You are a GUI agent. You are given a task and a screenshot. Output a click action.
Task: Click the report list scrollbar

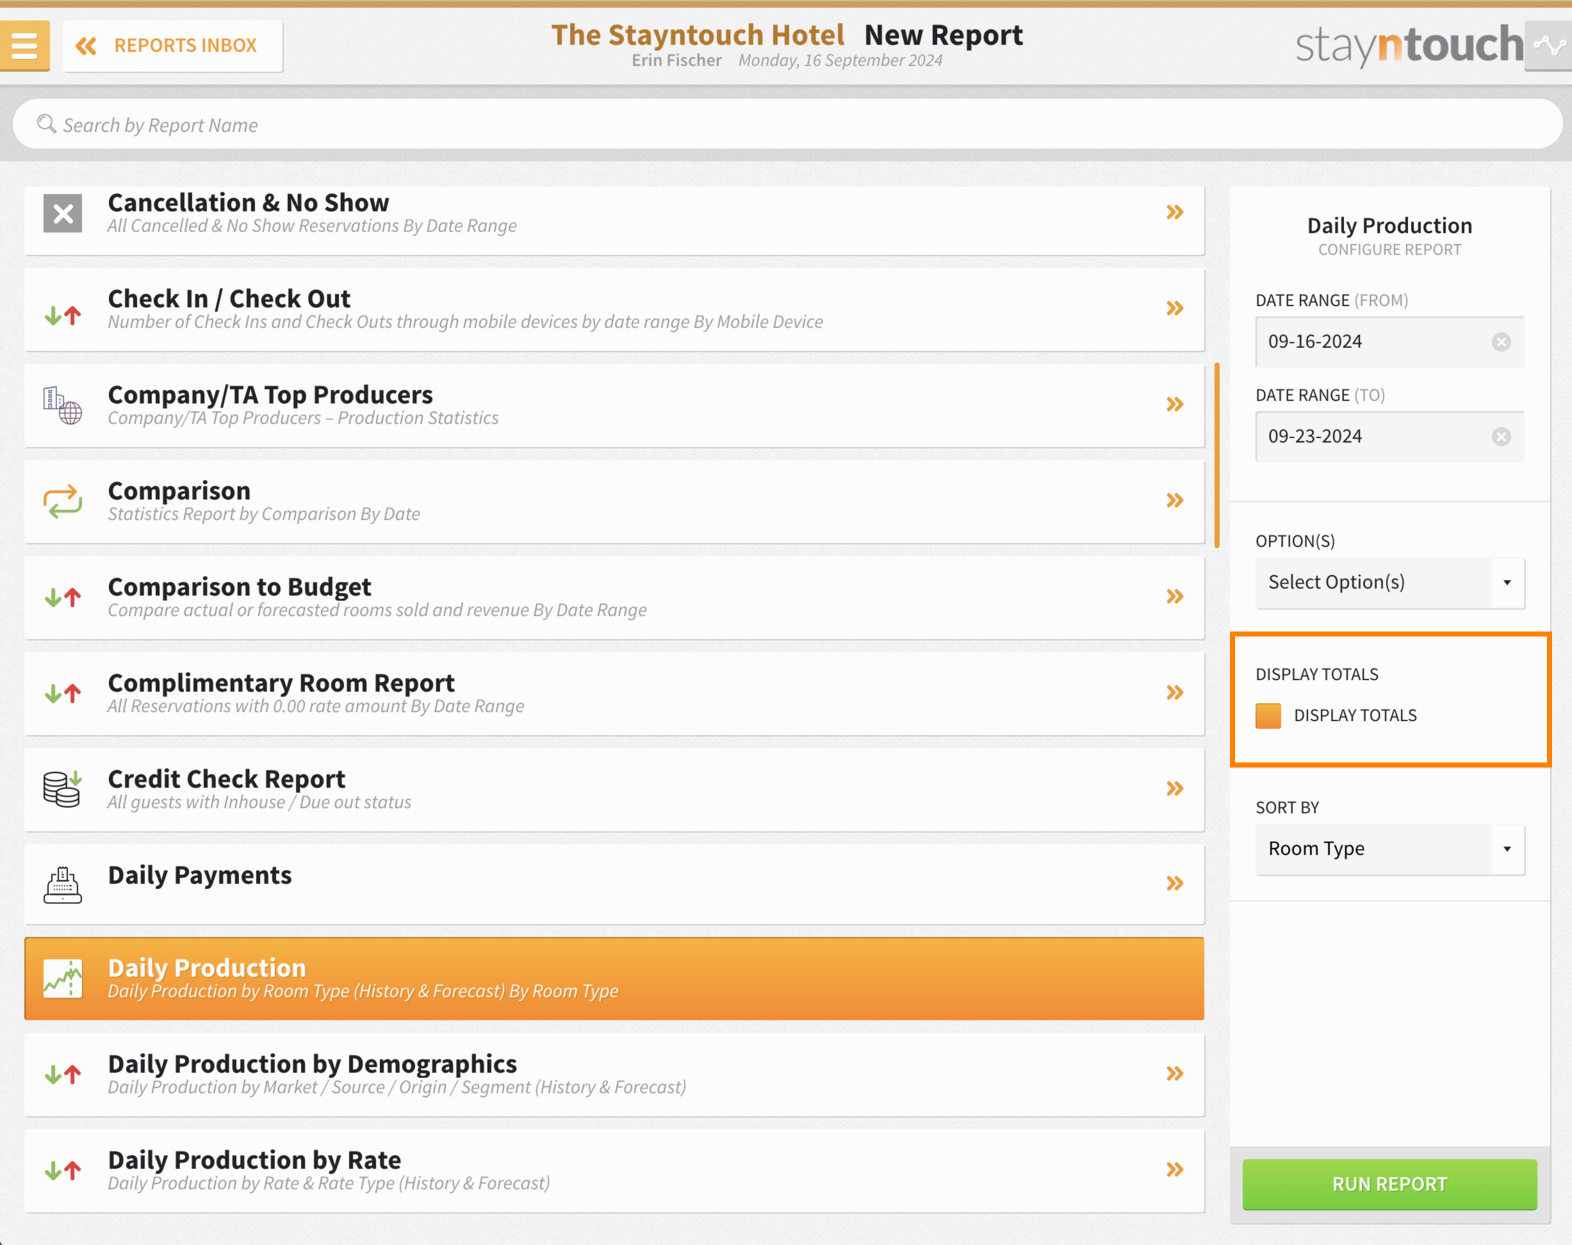[x=1217, y=455]
